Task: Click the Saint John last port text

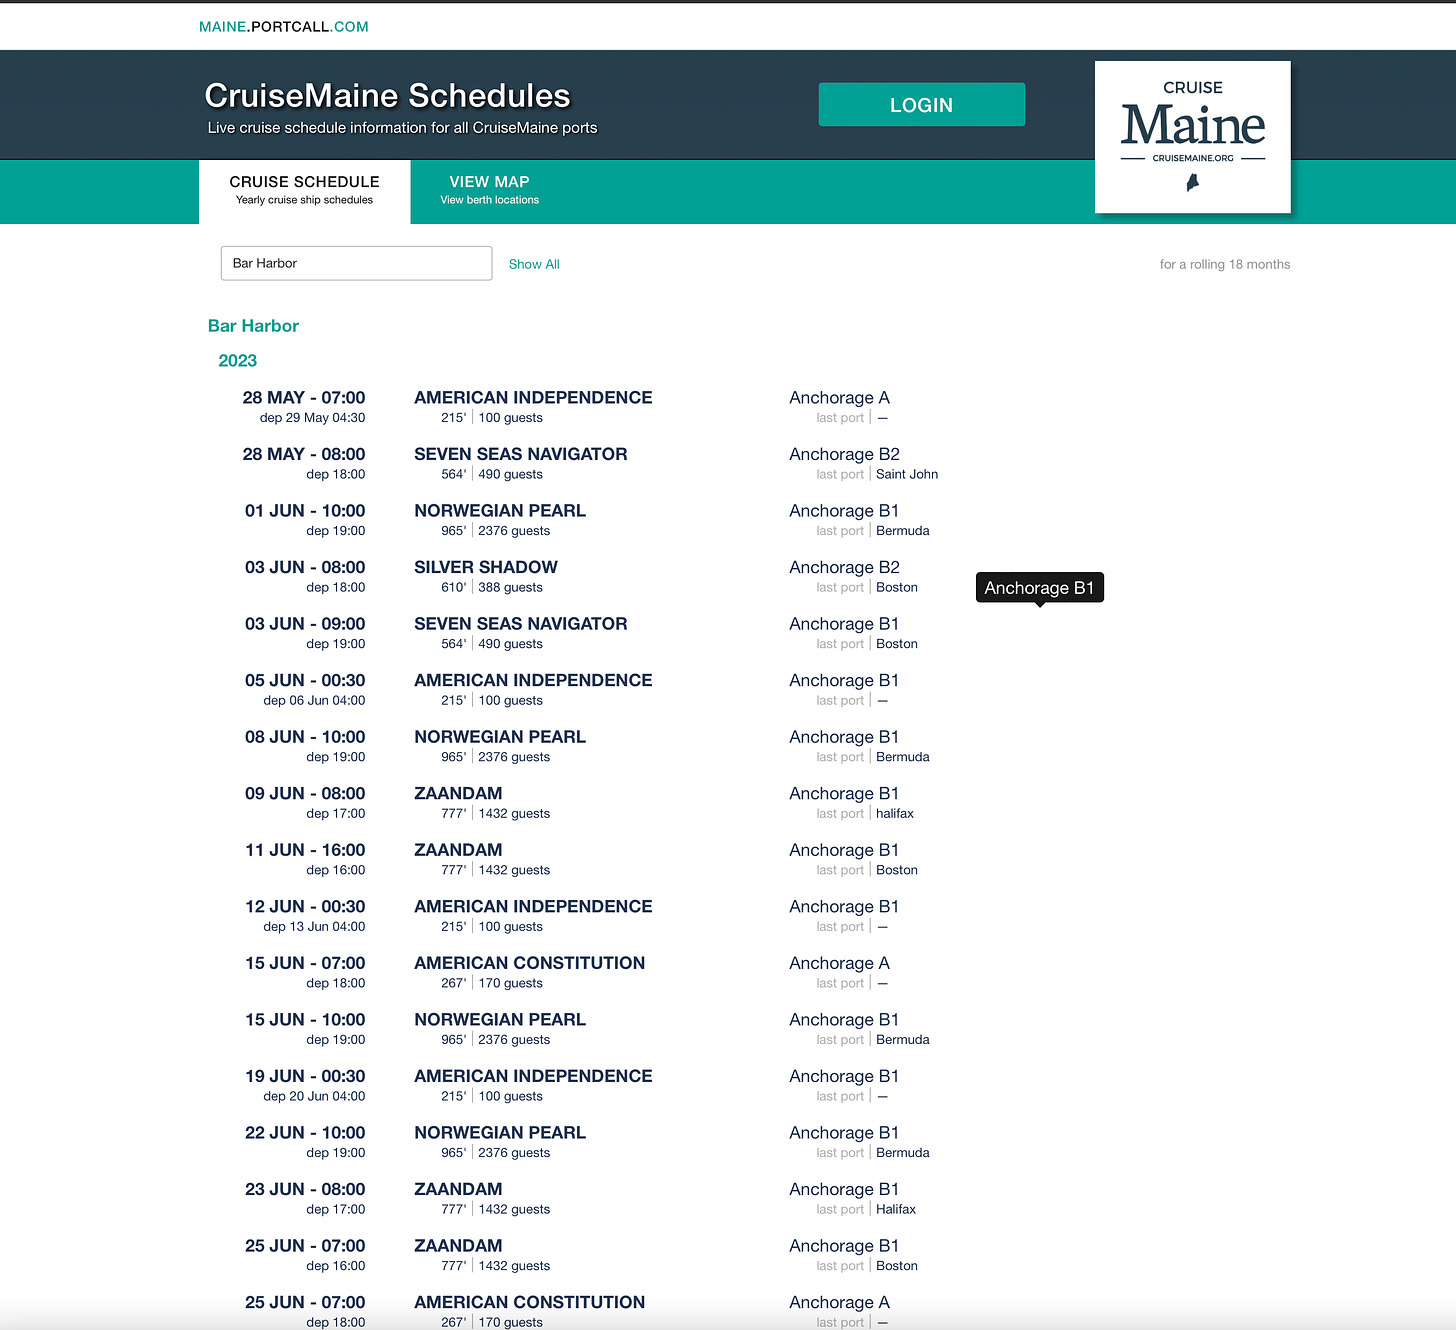Action: coord(907,475)
